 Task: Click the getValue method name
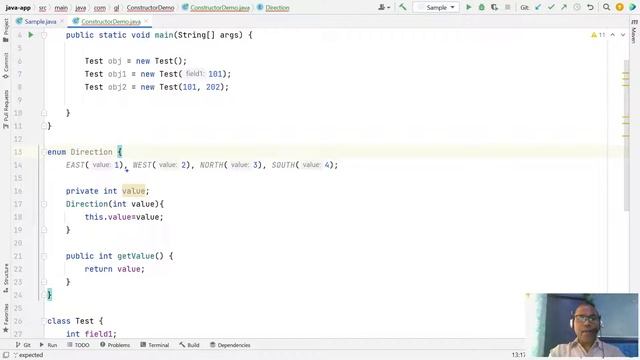point(136,256)
